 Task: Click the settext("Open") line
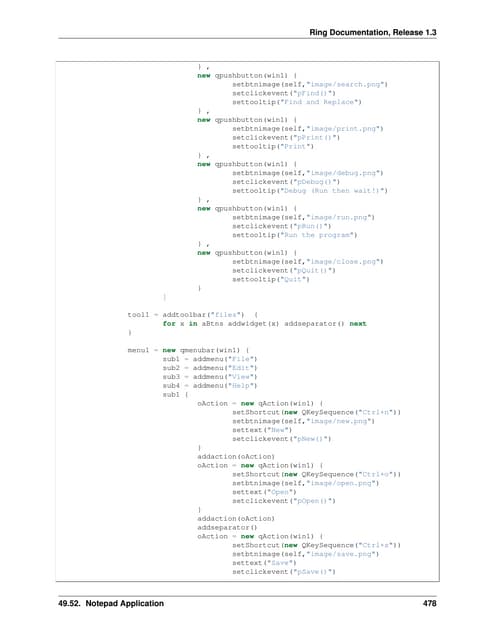(264, 492)
